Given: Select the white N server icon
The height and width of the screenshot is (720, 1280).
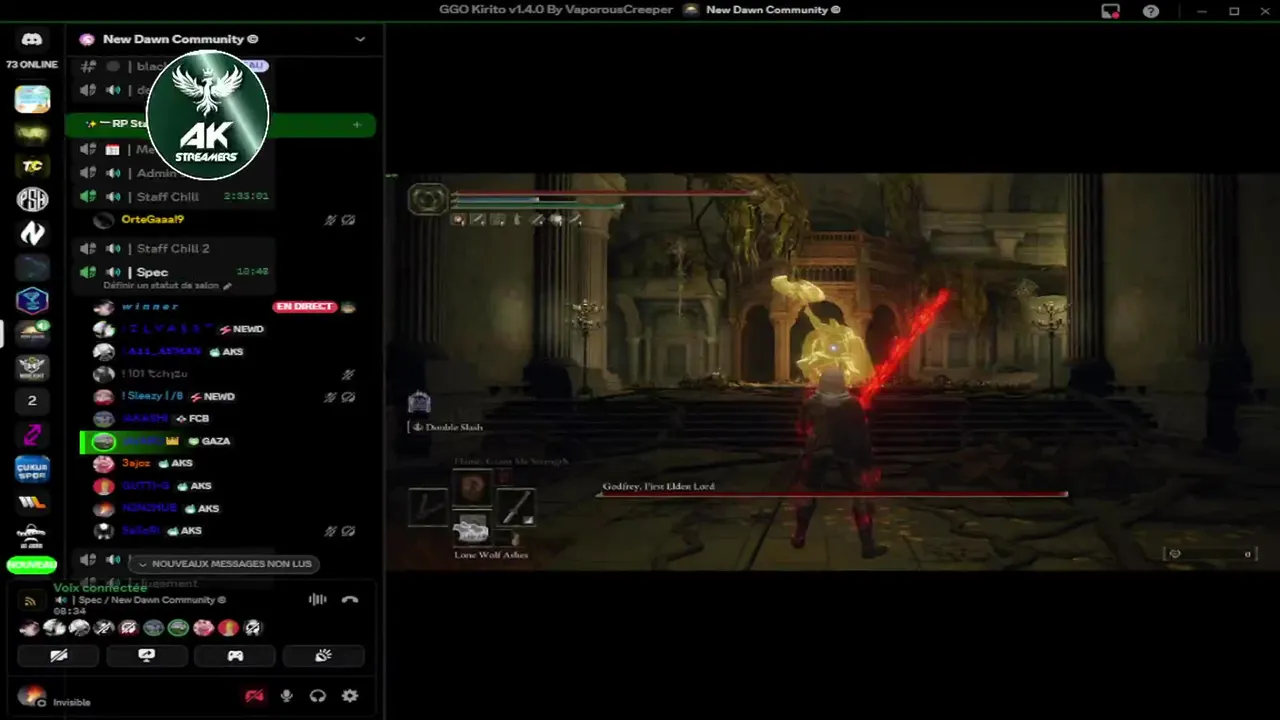Looking at the screenshot, I should click(32, 233).
